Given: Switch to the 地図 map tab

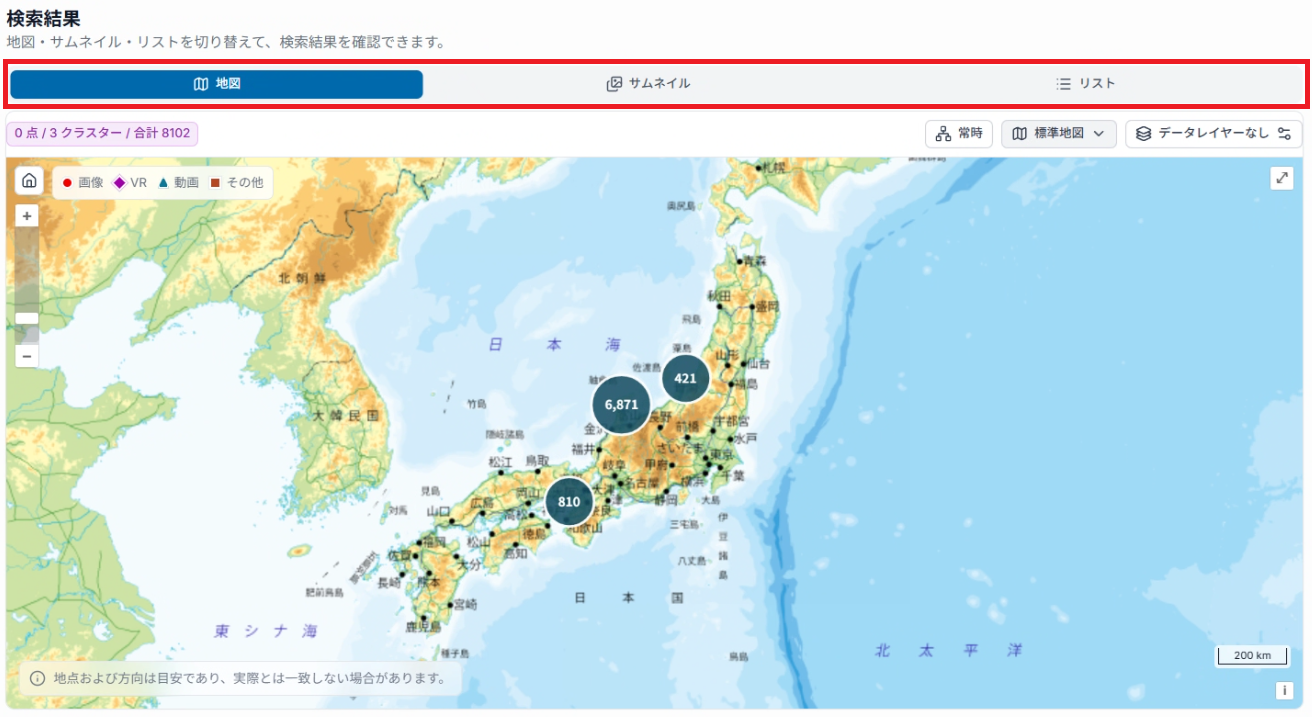Looking at the screenshot, I should tap(217, 84).
